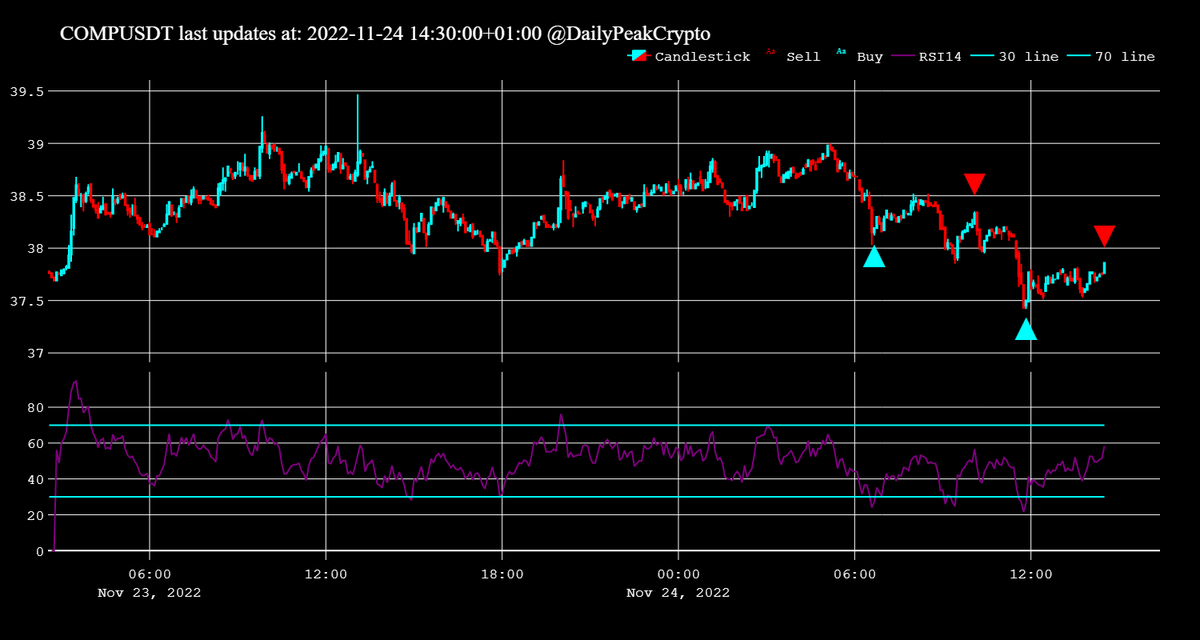Click the red sell triangle at chart's right end
This screenshot has height=640, width=1200.
(1104, 236)
